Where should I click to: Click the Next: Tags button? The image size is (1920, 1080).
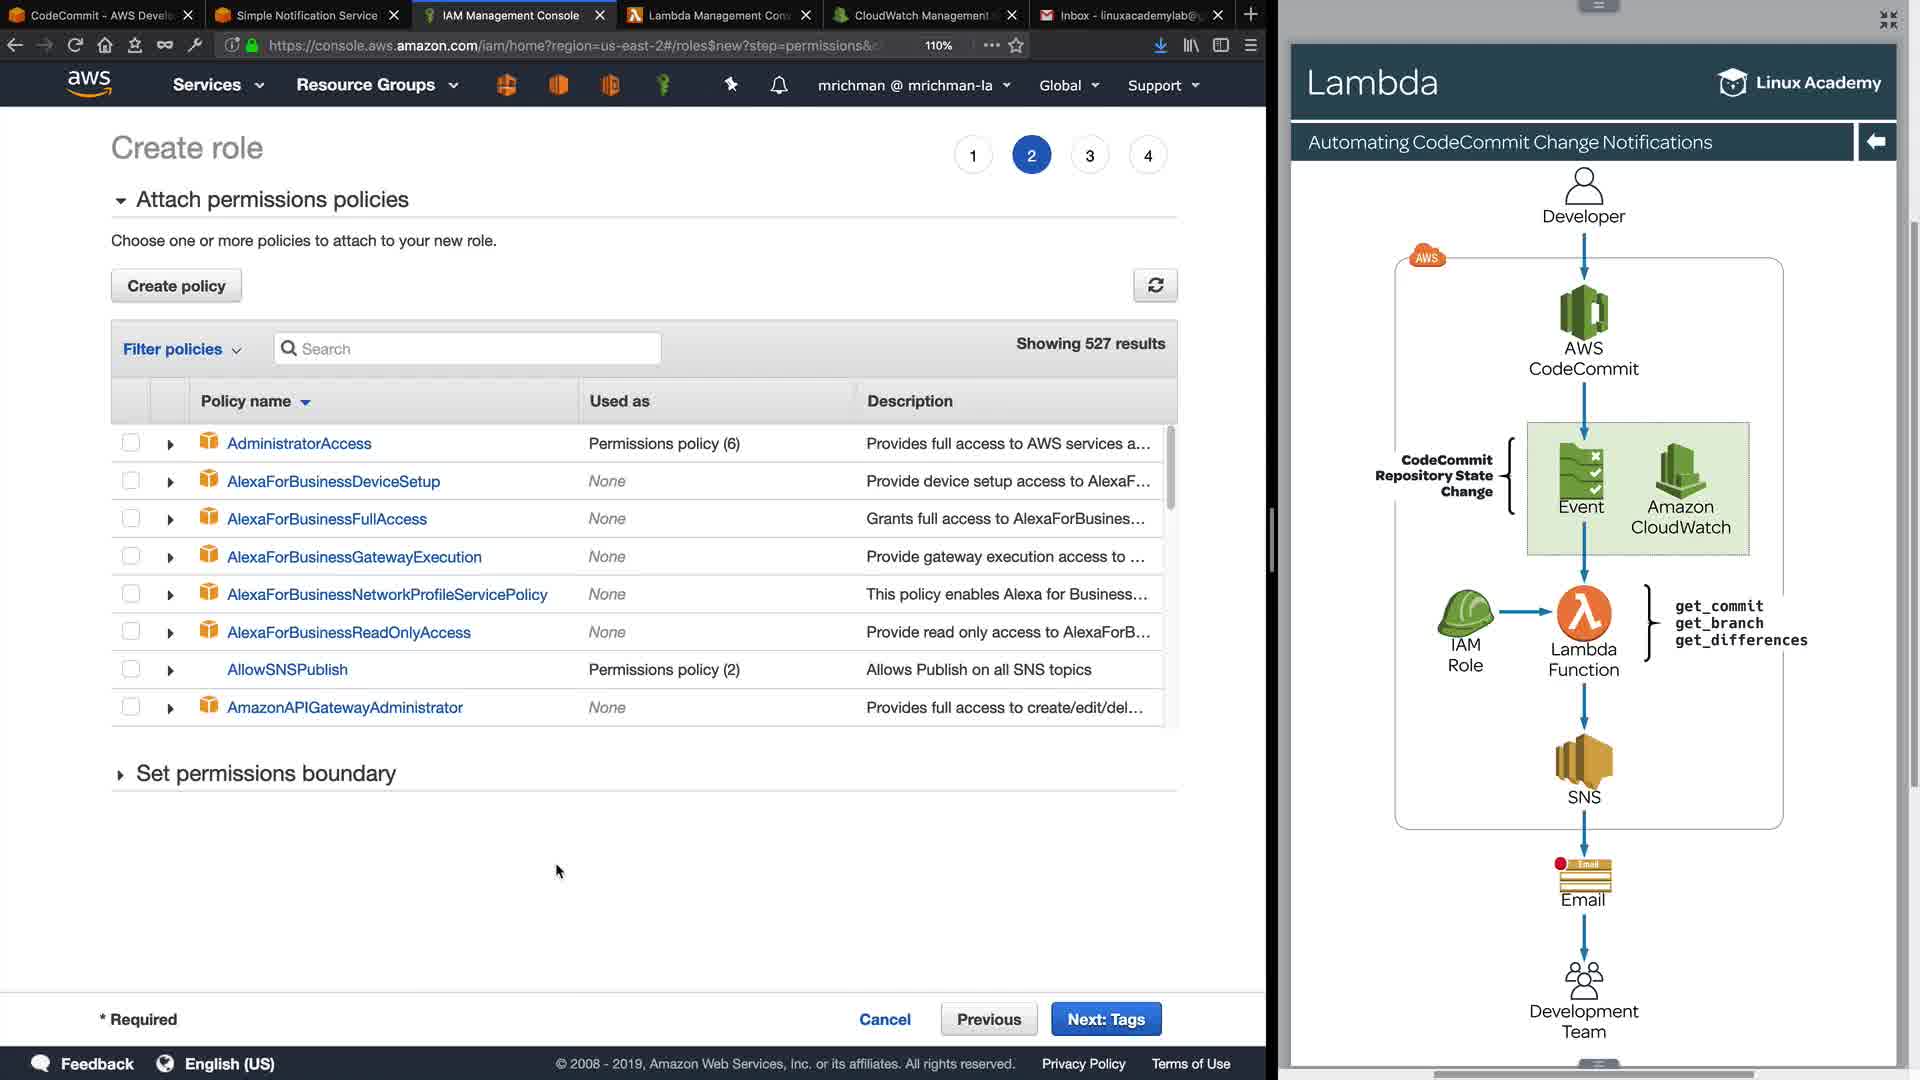point(1105,1019)
